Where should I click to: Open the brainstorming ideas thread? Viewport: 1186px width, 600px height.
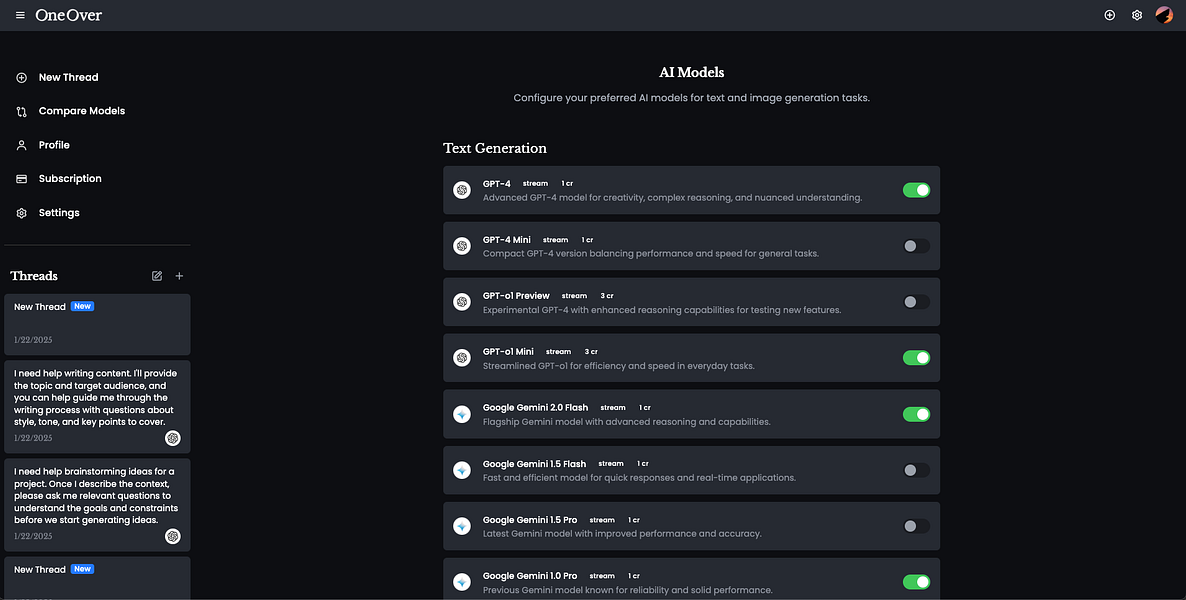90,495
